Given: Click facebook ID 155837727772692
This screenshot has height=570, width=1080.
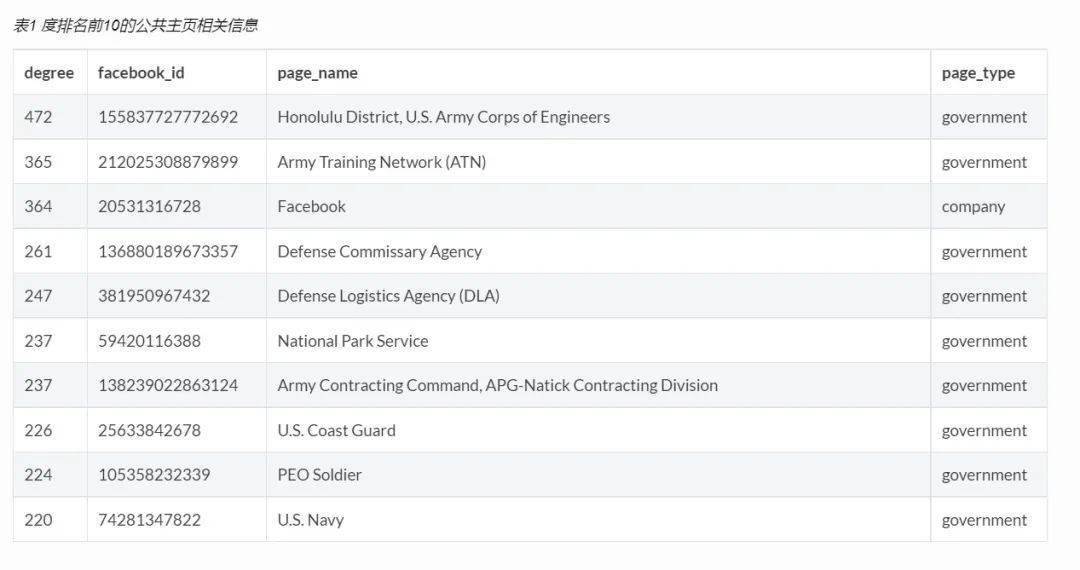Looking at the screenshot, I should [168, 117].
